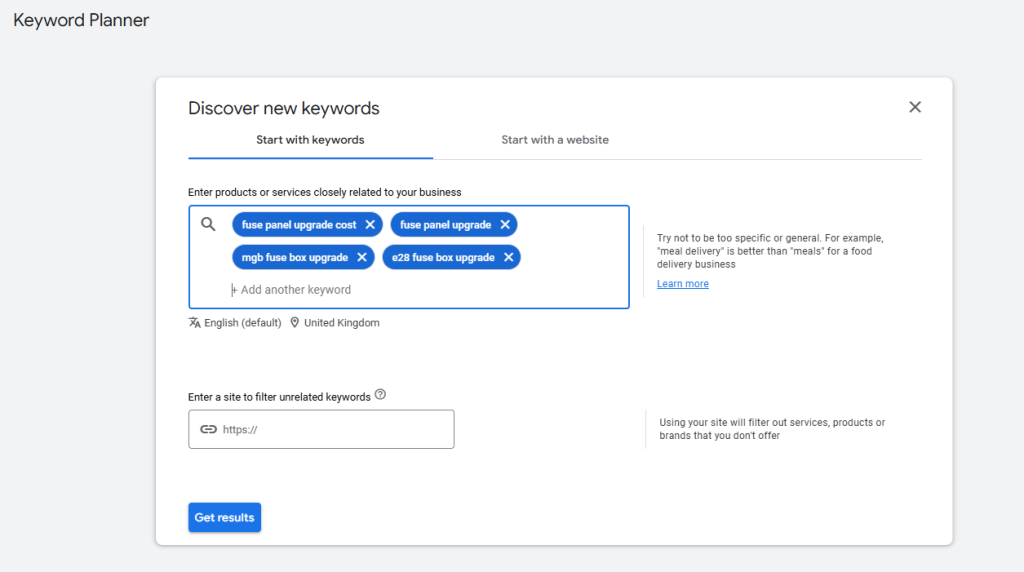Select the 'fuse panel upgrade' chip text

pos(445,225)
